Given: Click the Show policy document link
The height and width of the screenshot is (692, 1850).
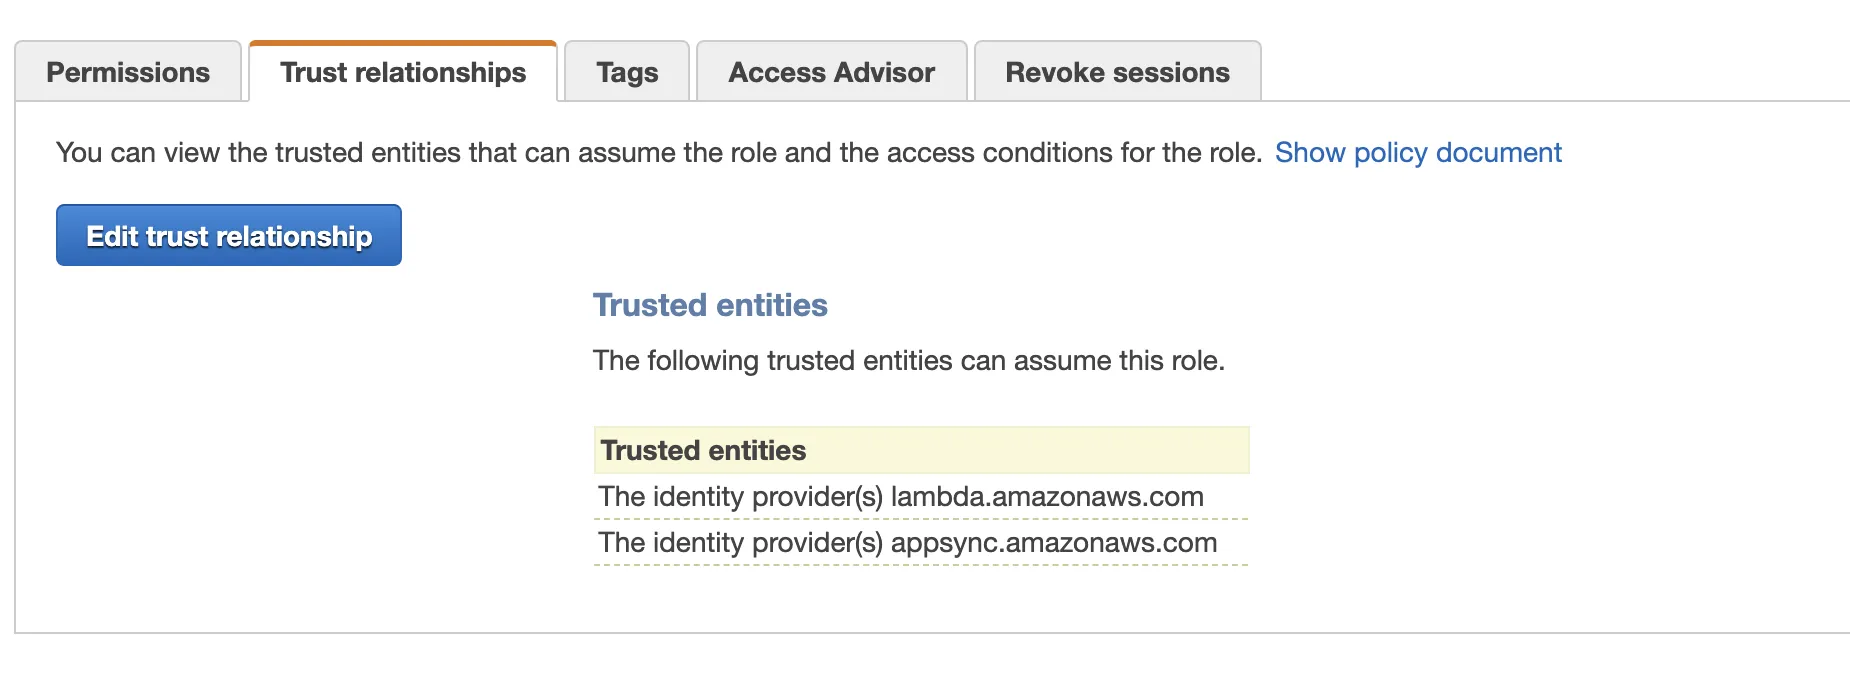Looking at the screenshot, I should tap(1417, 153).
